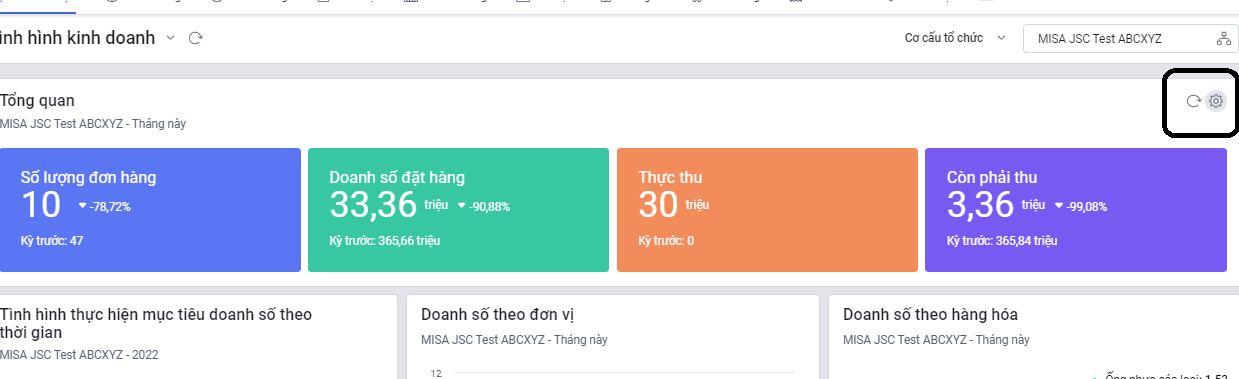
Task: Click Kỳ trước: 365,66 triệu text
Action: pyautogui.click(x=384, y=241)
